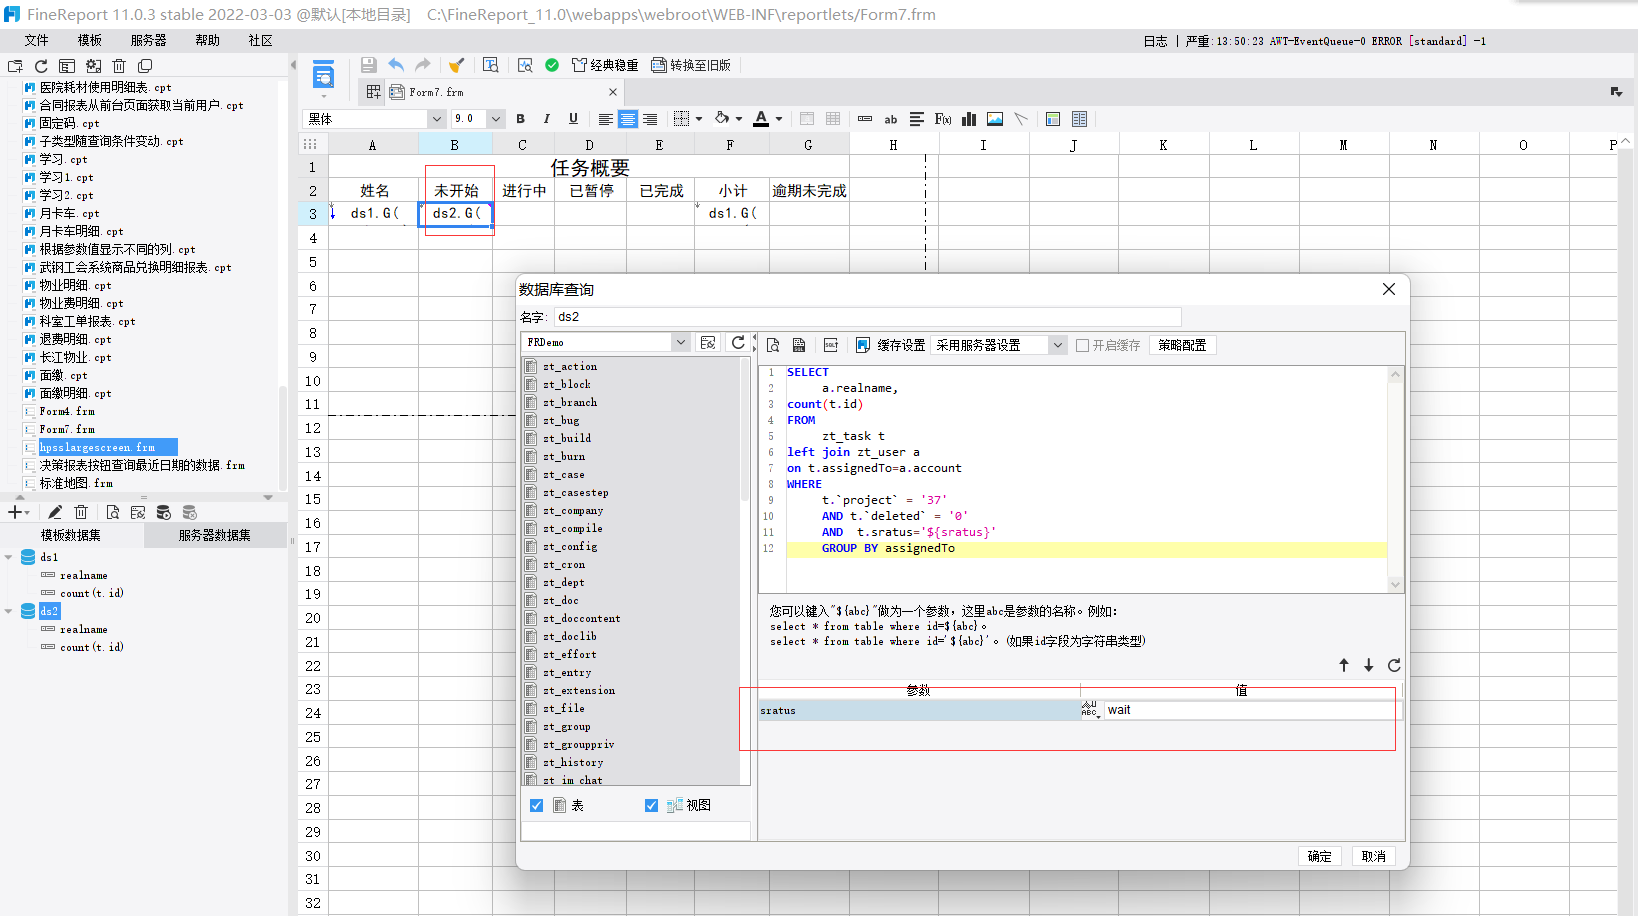Refresh the template file list
This screenshot has width=1638, height=916.
point(41,66)
